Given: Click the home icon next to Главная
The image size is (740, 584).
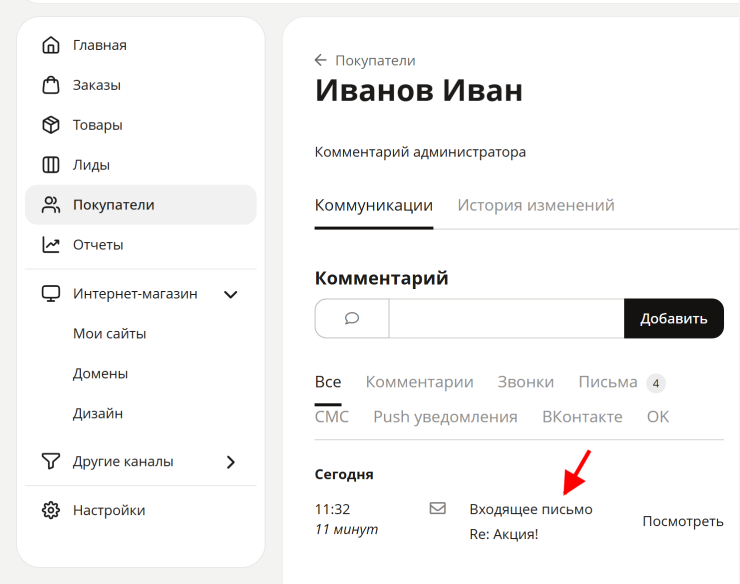Looking at the screenshot, I should click(51, 45).
